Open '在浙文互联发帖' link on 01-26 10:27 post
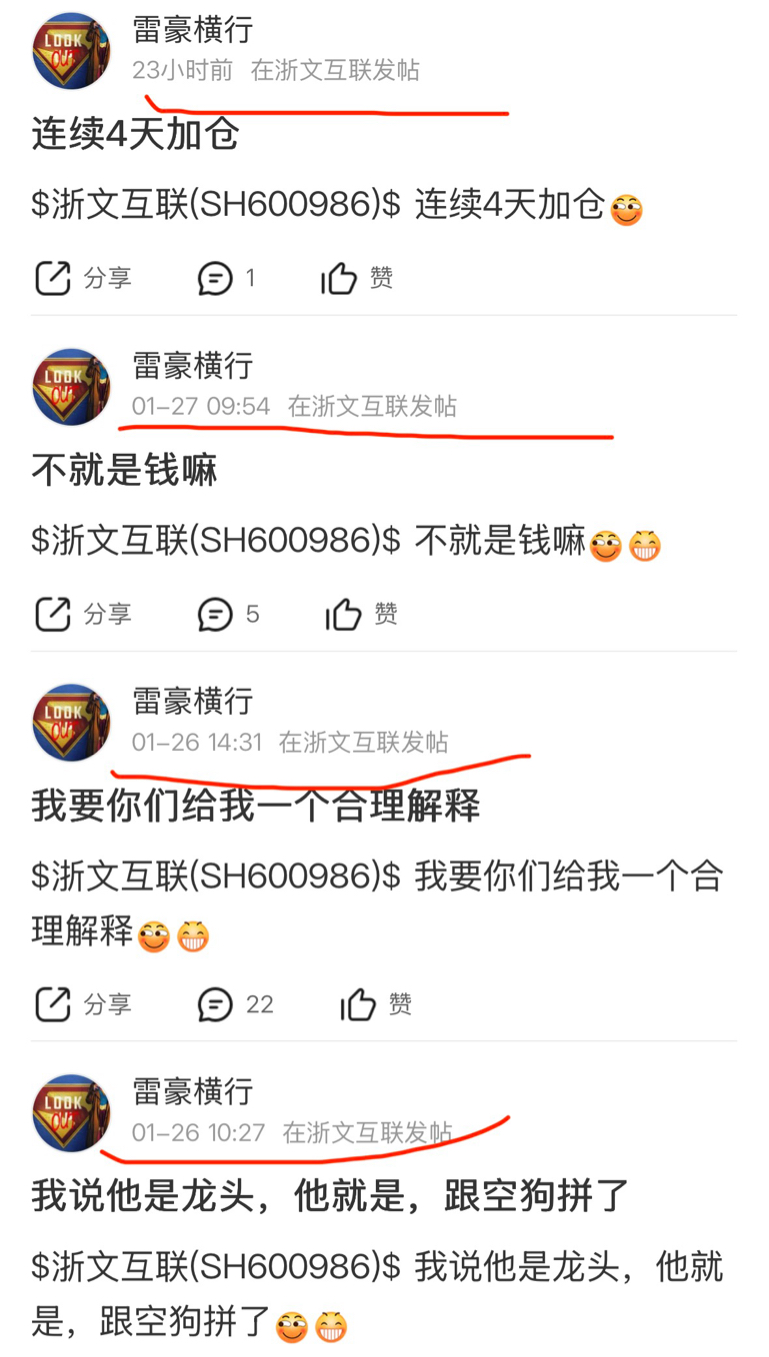769x1357 pixels. pos(367,1133)
